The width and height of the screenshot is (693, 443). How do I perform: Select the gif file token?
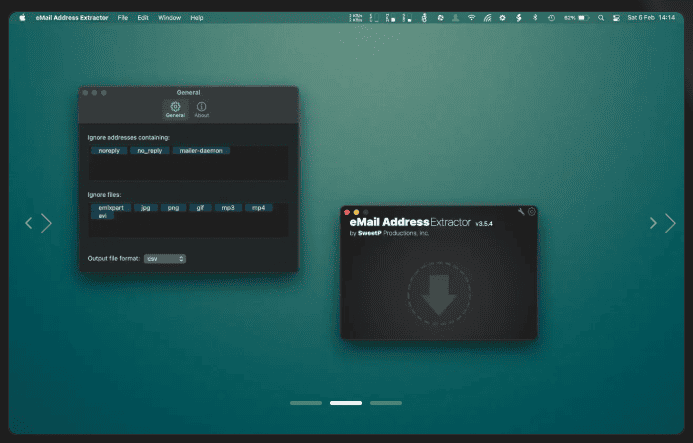200,208
